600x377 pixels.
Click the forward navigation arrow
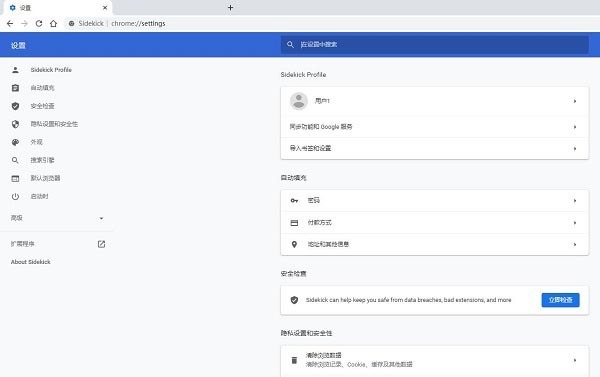(x=24, y=23)
